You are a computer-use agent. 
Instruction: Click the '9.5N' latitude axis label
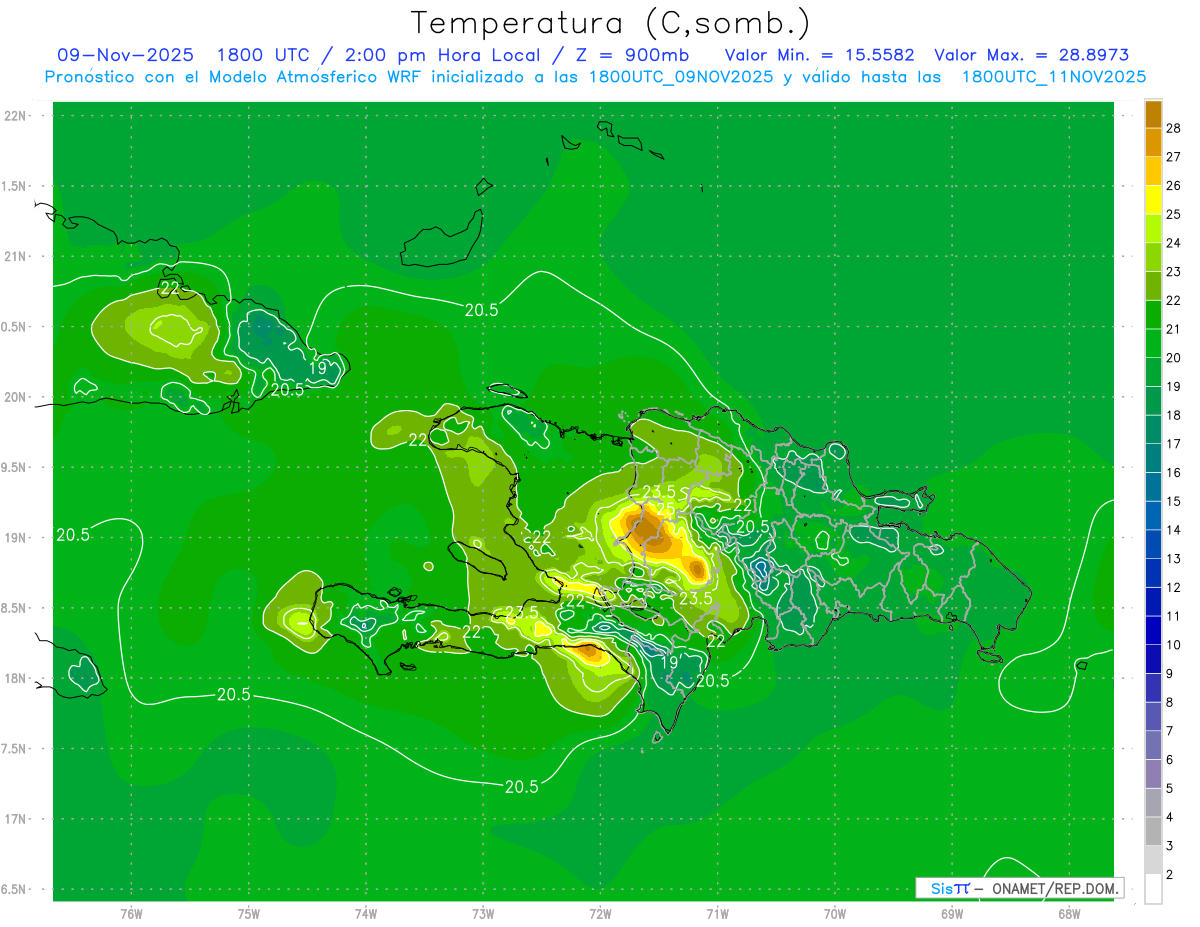(x=14, y=467)
